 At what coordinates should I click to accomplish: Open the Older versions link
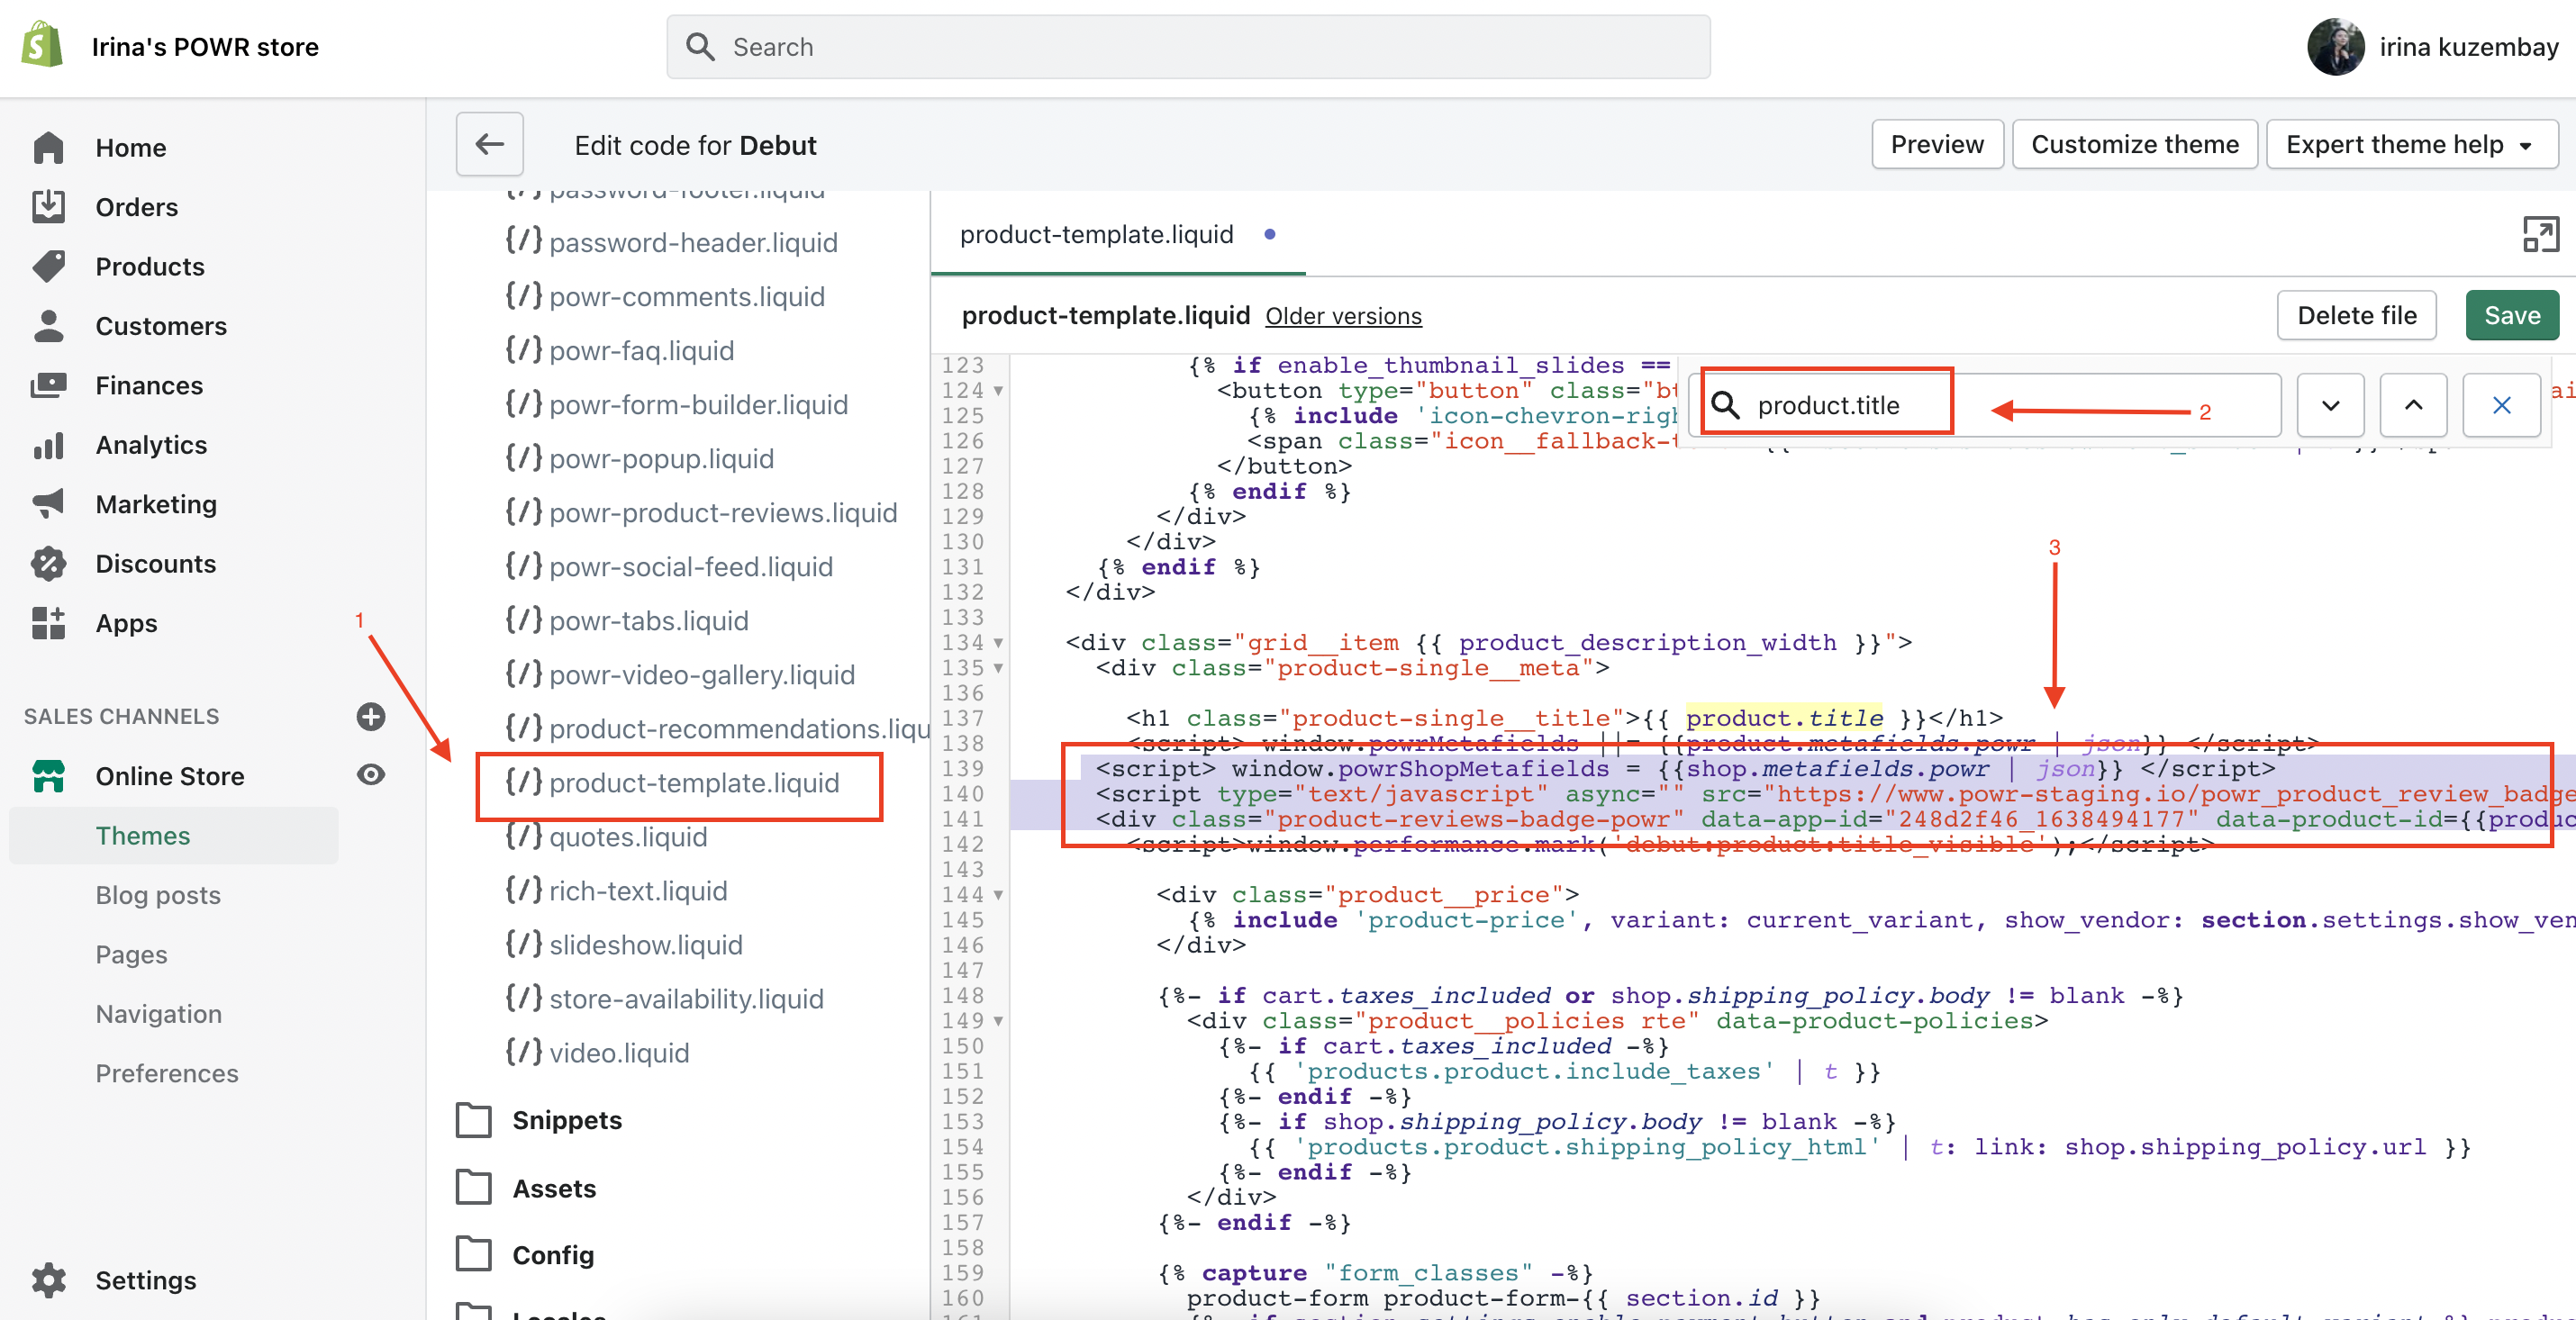click(x=1343, y=316)
